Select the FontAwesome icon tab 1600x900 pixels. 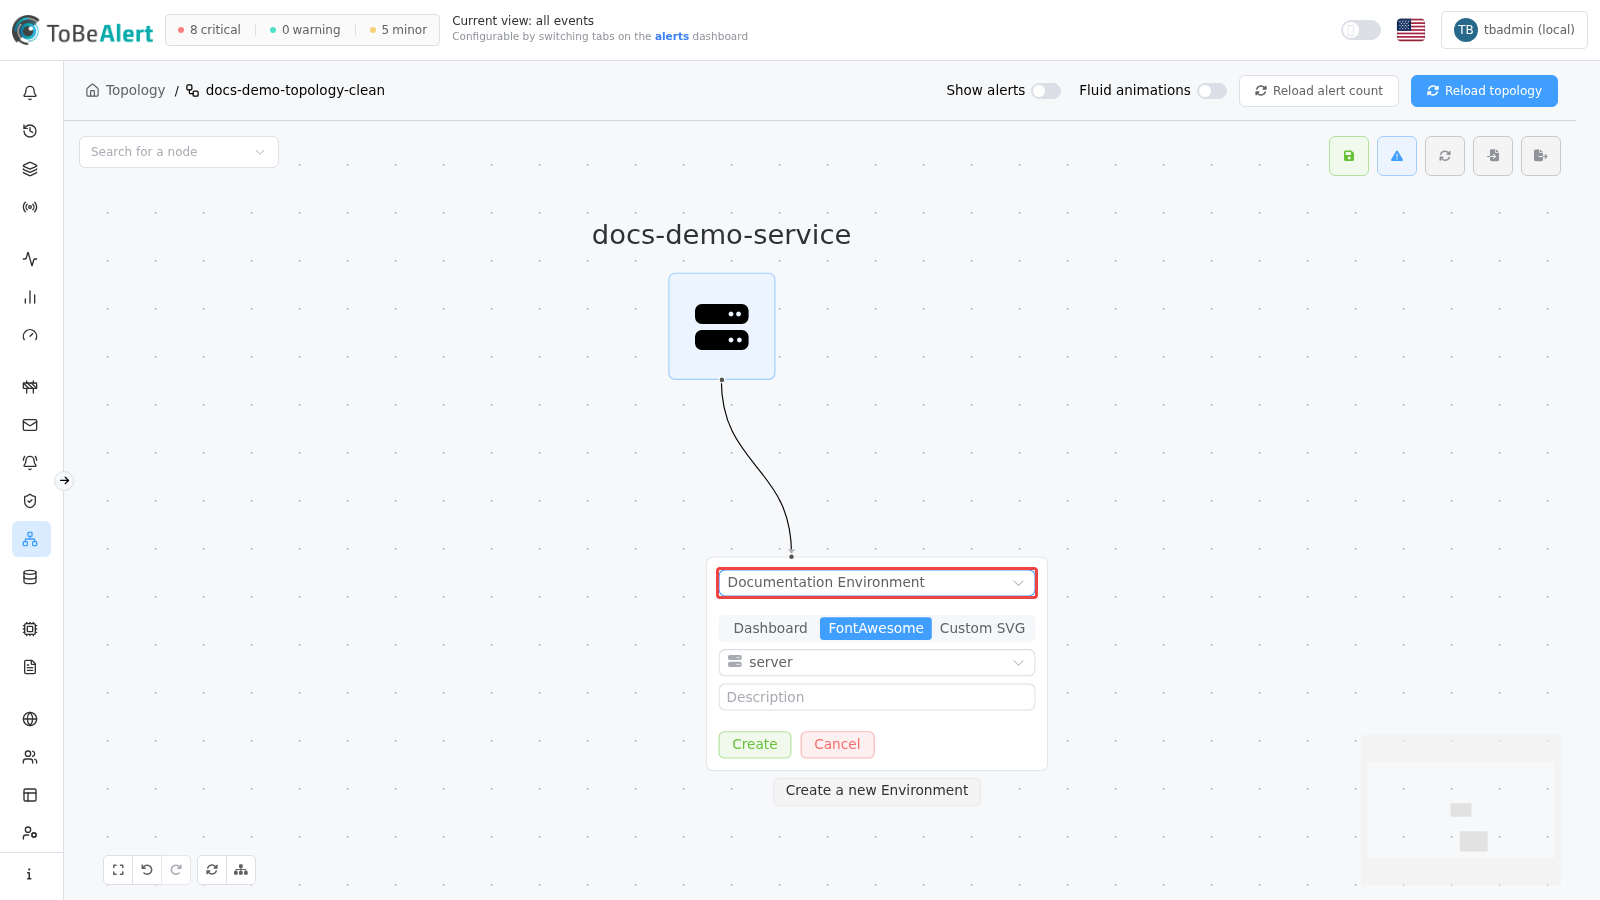876,628
